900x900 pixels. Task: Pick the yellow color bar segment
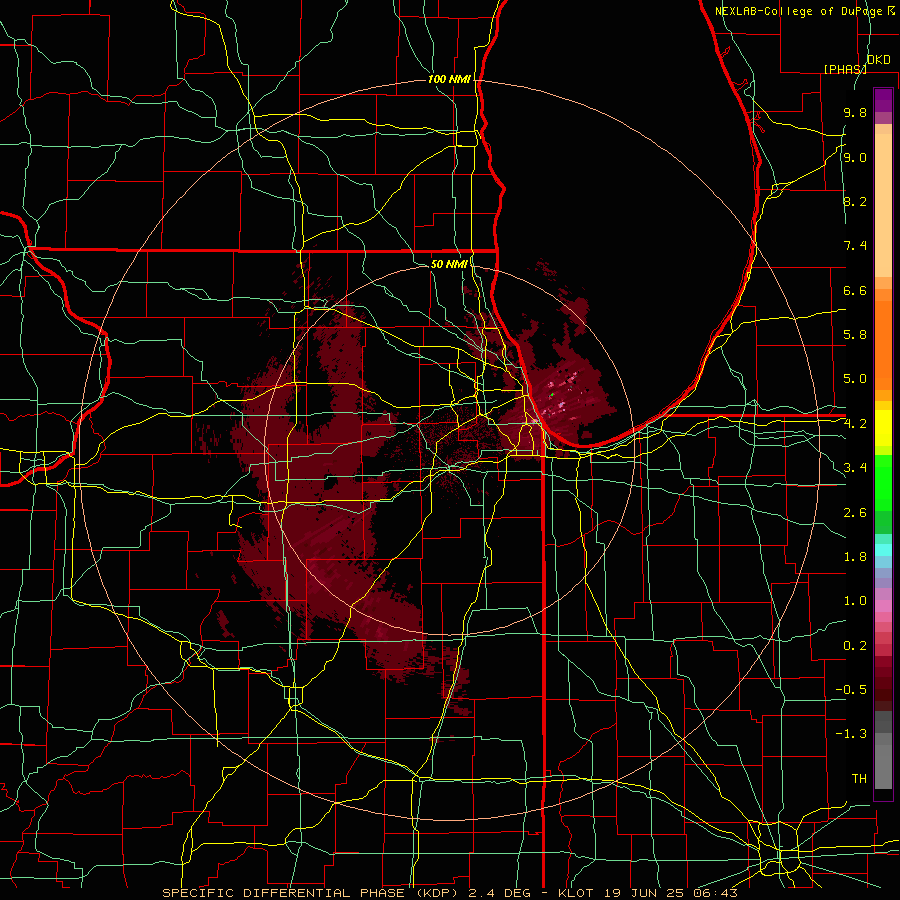tap(883, 428)
